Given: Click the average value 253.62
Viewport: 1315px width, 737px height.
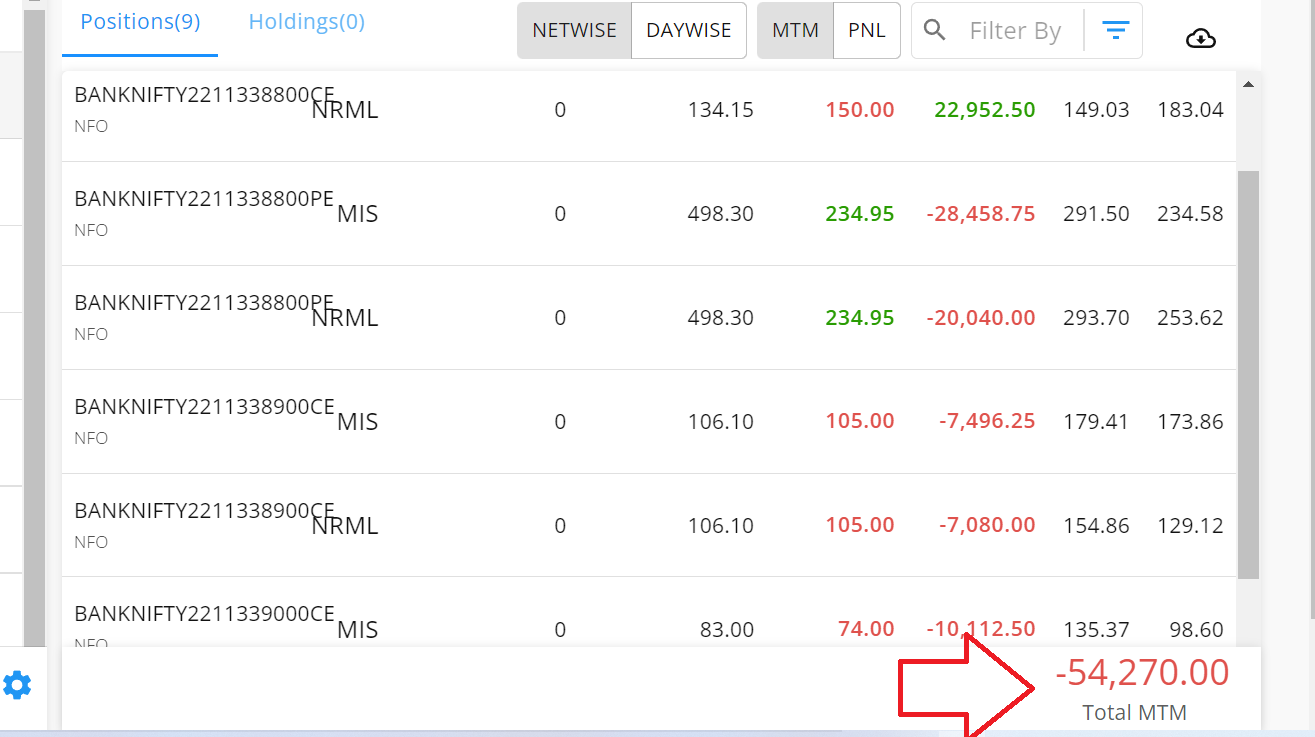Looking at the screenshot, I should (x=1190, y=318).
